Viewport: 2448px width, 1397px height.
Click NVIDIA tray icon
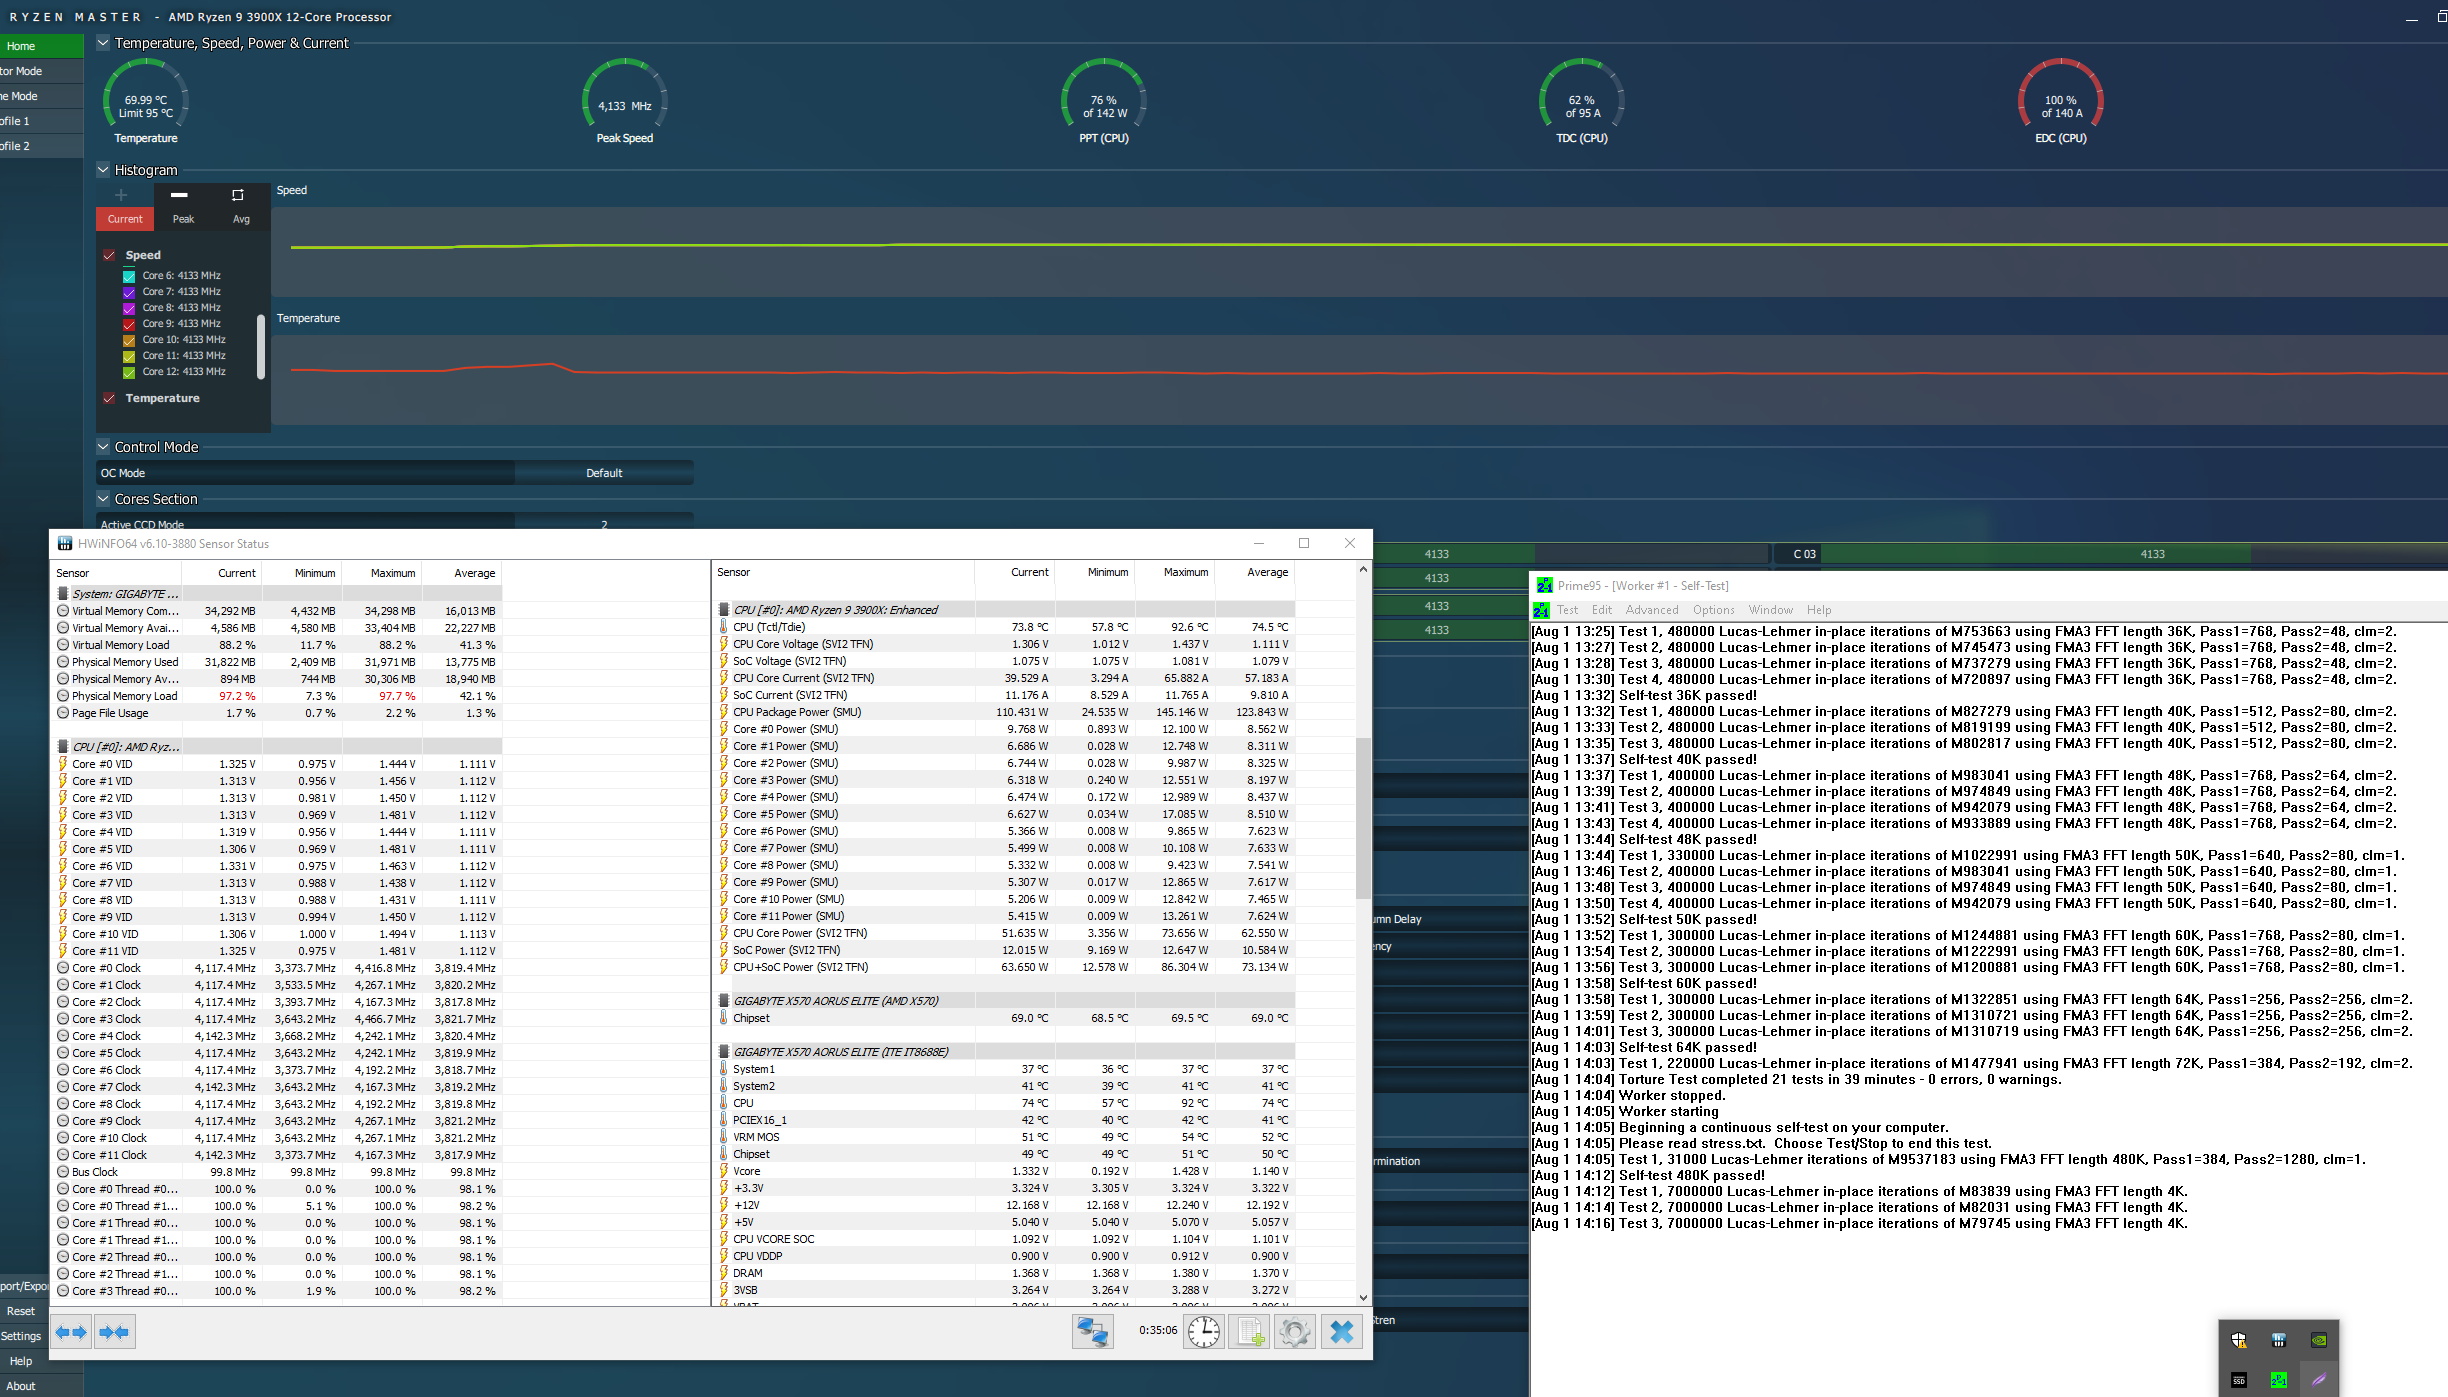coord(2319,1340)
